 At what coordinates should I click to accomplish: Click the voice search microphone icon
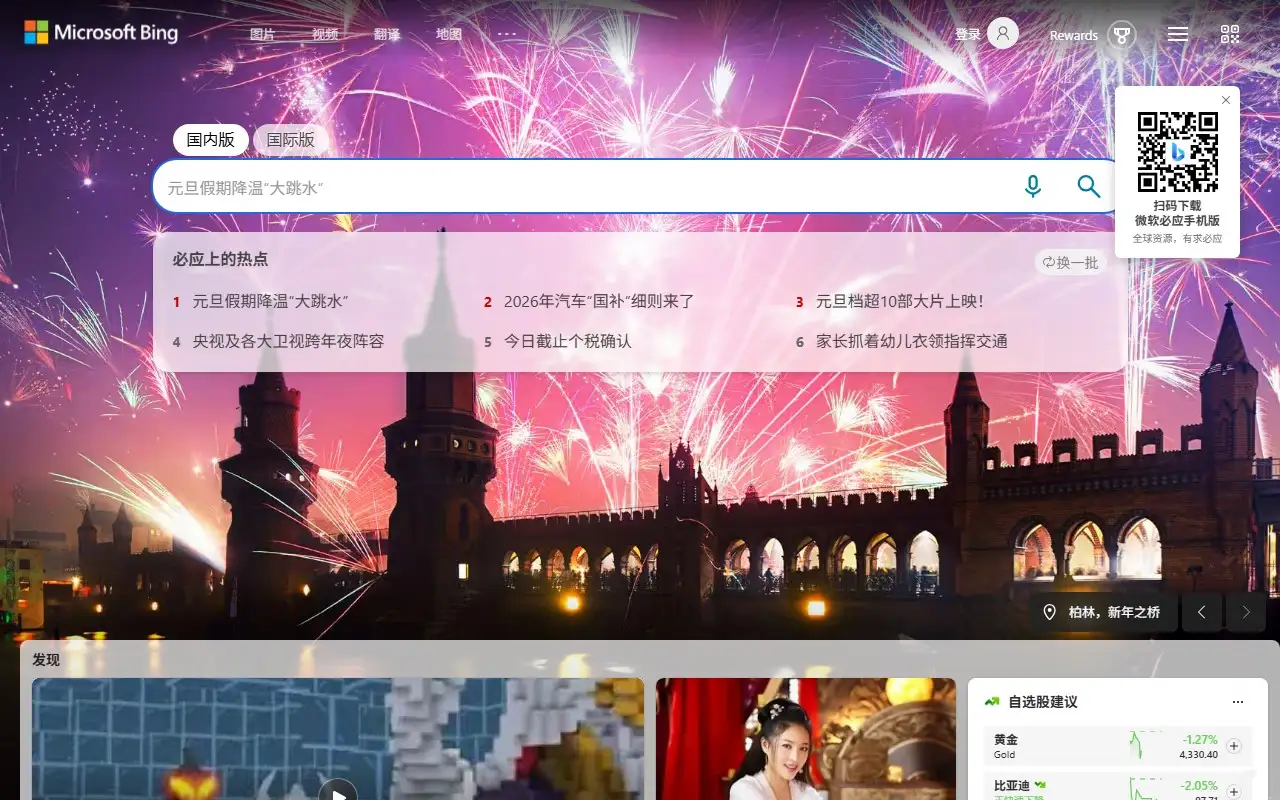pyautogui.click(x=1033, y=186)
